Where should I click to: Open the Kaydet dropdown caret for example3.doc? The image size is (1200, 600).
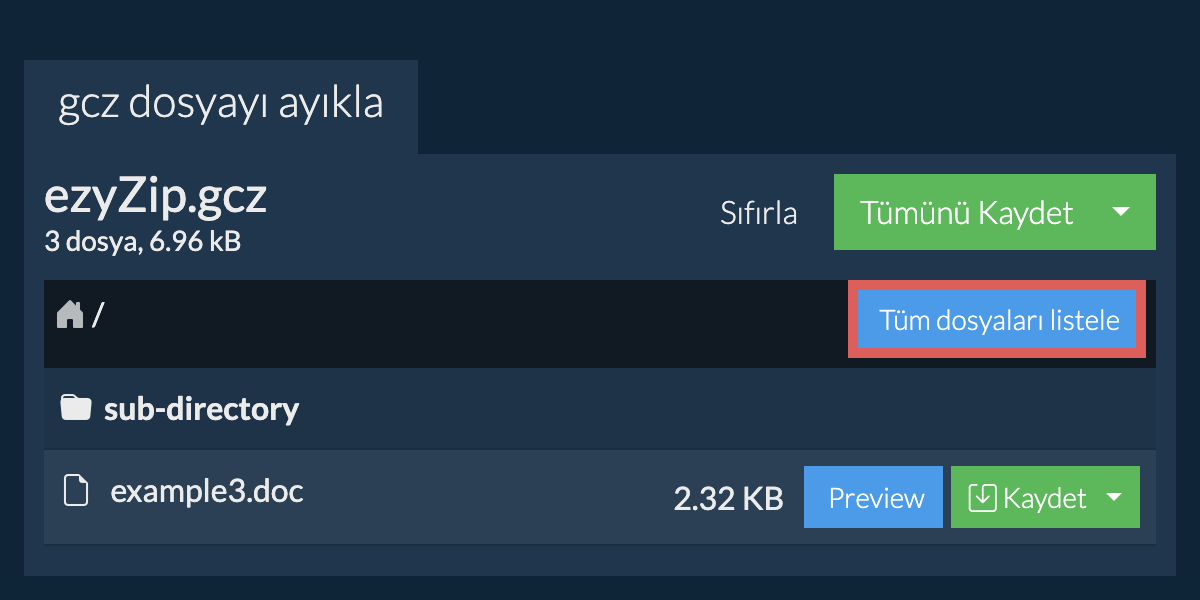pyautogui.click(x=1114, y=497)
